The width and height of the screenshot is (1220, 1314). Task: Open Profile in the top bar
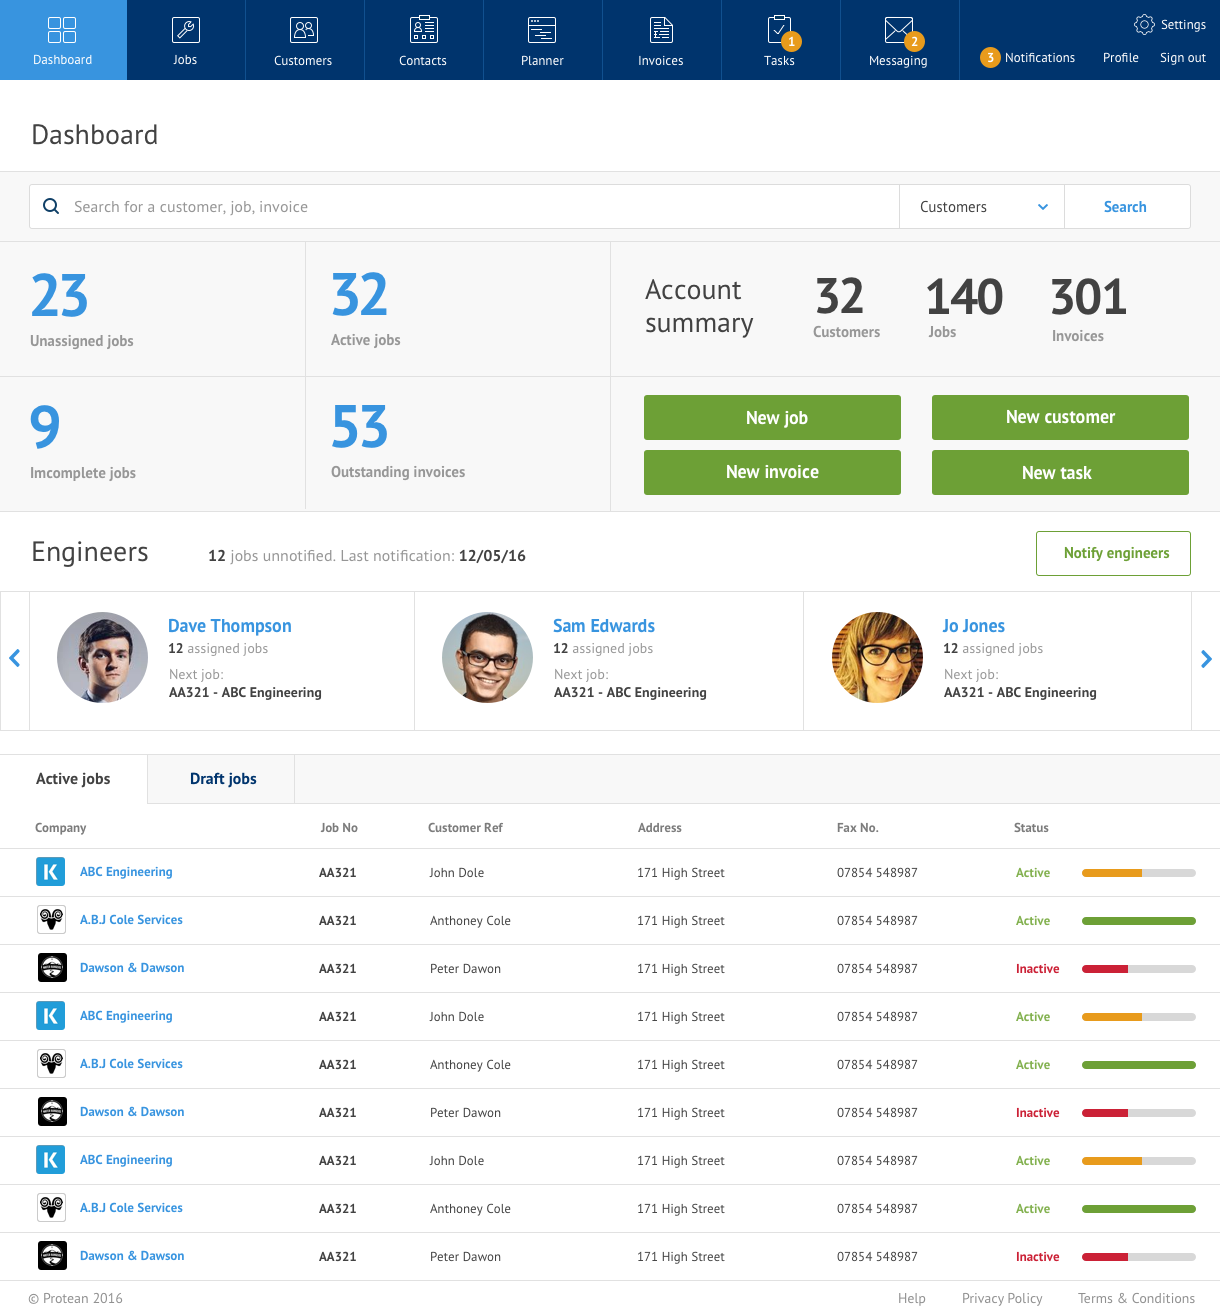[1121, 58]
